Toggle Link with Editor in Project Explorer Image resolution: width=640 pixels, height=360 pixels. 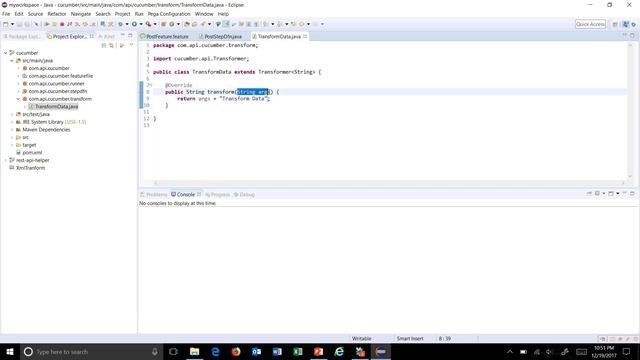(111, 45)
